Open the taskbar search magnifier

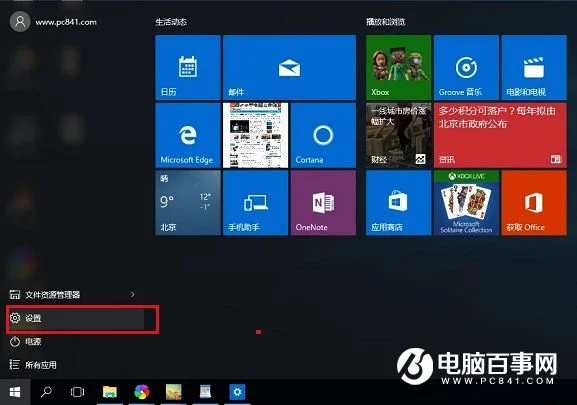point(46,392)
